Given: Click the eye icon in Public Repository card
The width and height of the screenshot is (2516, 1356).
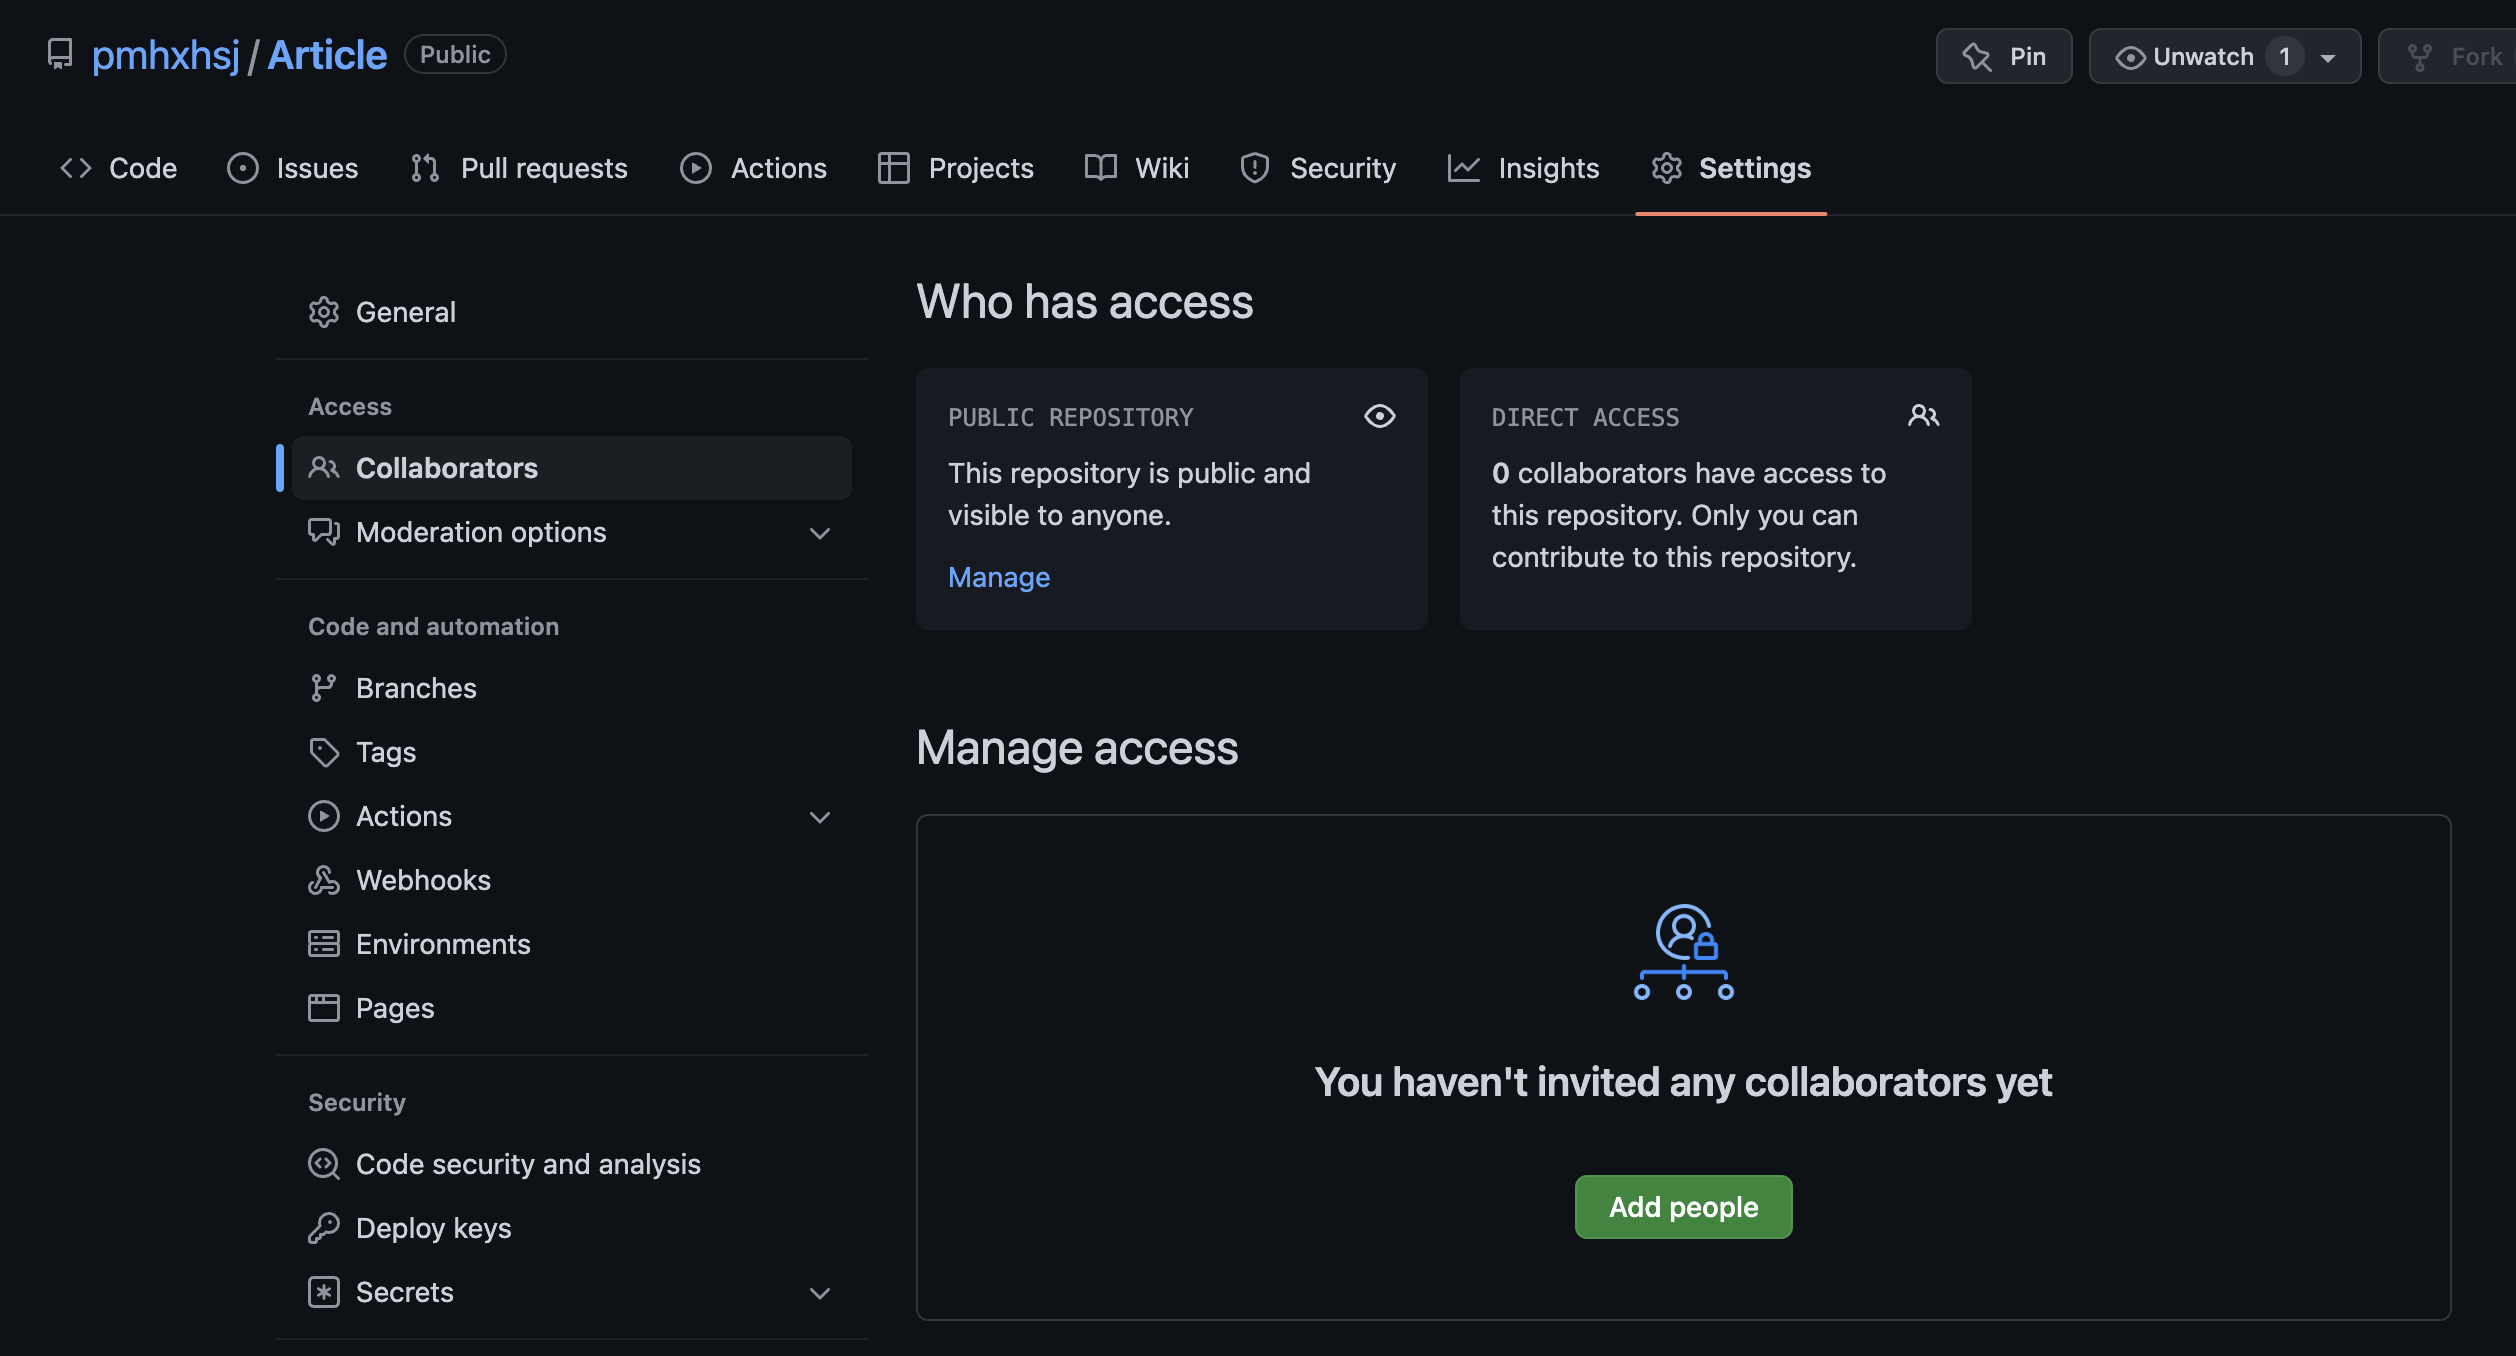Looking at the screenshot, I should [x=1379, y=416].
